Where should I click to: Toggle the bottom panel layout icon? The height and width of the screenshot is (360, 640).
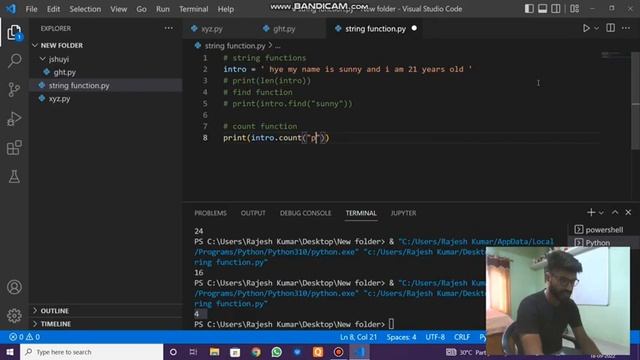coord(542,9)
